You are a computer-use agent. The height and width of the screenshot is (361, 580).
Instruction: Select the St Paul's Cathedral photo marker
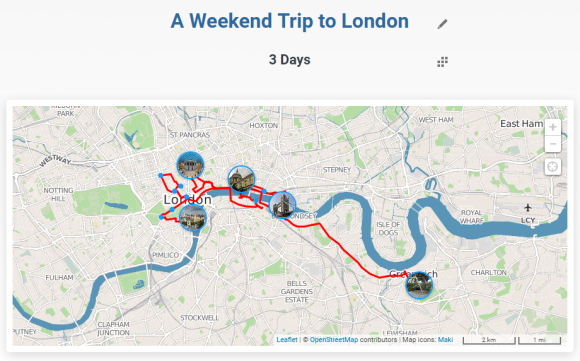pos(241,179)
